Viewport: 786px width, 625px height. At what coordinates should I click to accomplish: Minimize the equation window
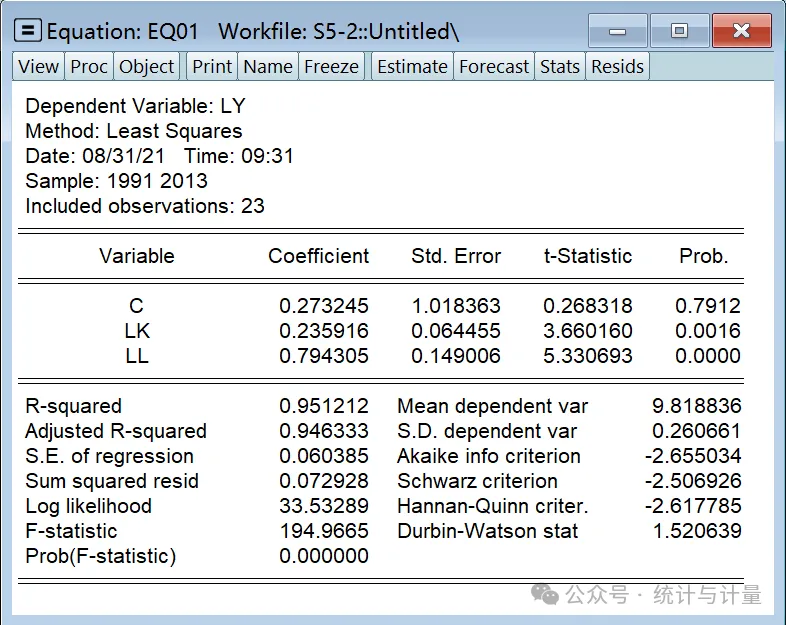point(618,31)
